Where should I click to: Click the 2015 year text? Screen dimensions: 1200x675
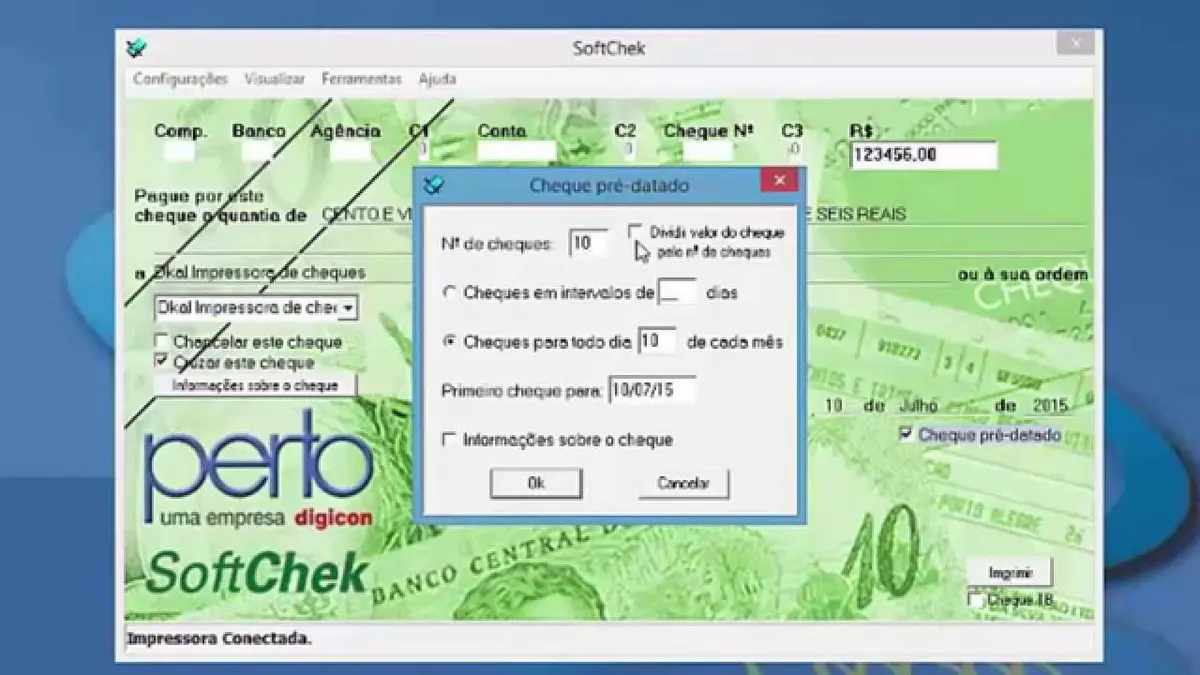pos(1051,406)
